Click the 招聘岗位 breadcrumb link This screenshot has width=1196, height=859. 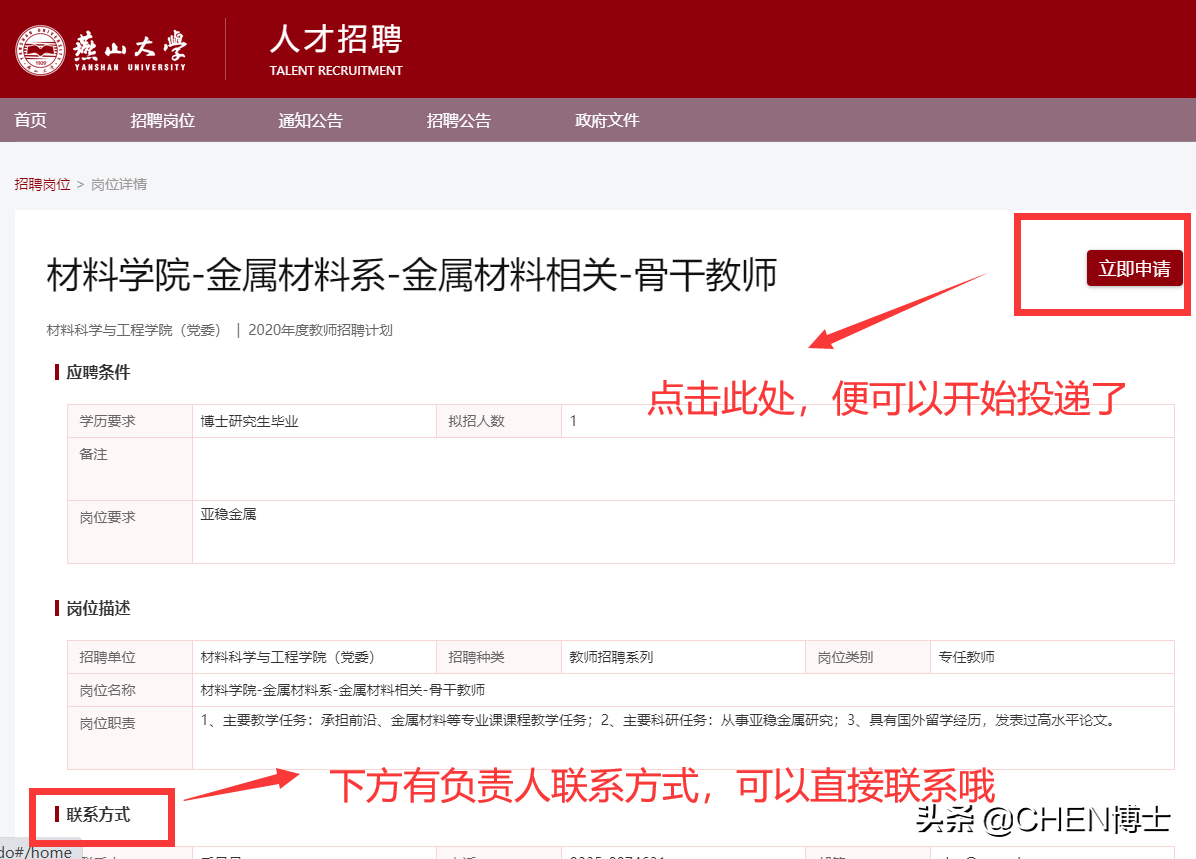42,184
